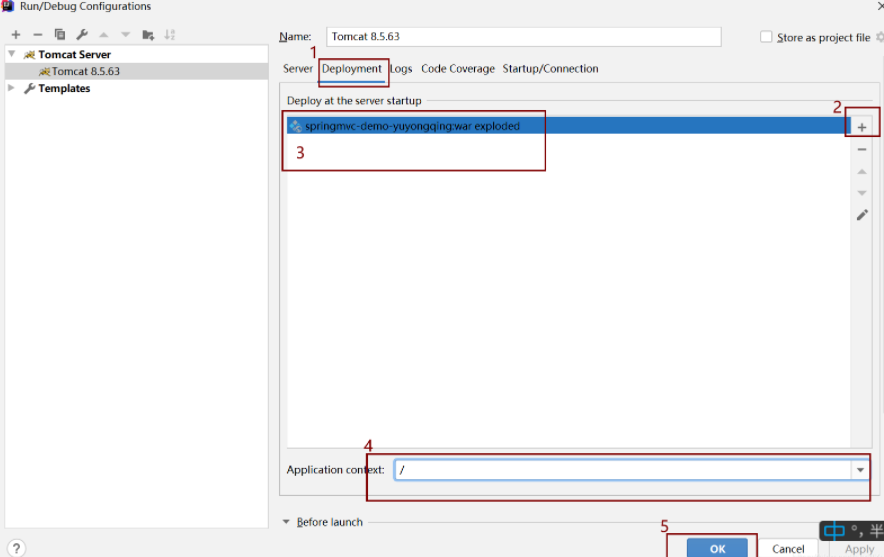Create new configuration folder
884x557 pixels.
(x=148, y=35)
